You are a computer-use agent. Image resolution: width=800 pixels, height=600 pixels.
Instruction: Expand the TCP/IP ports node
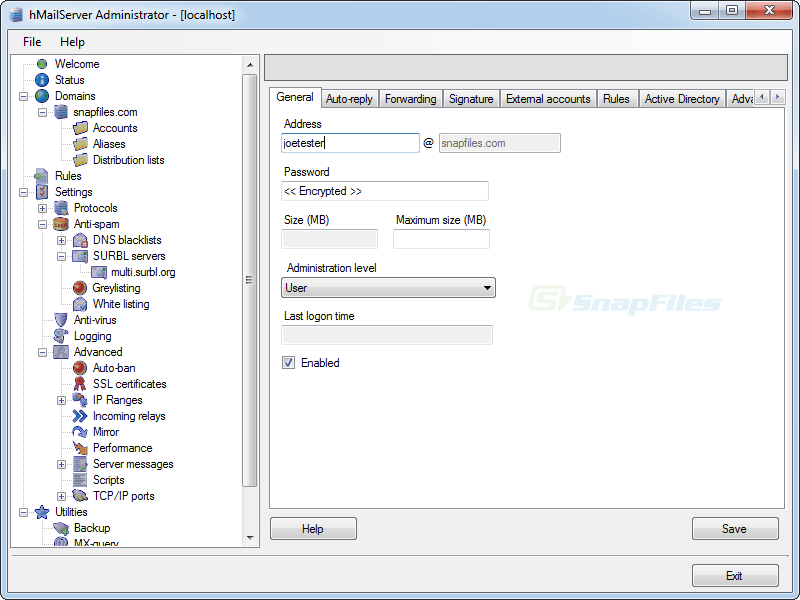[x=61, y=496]
